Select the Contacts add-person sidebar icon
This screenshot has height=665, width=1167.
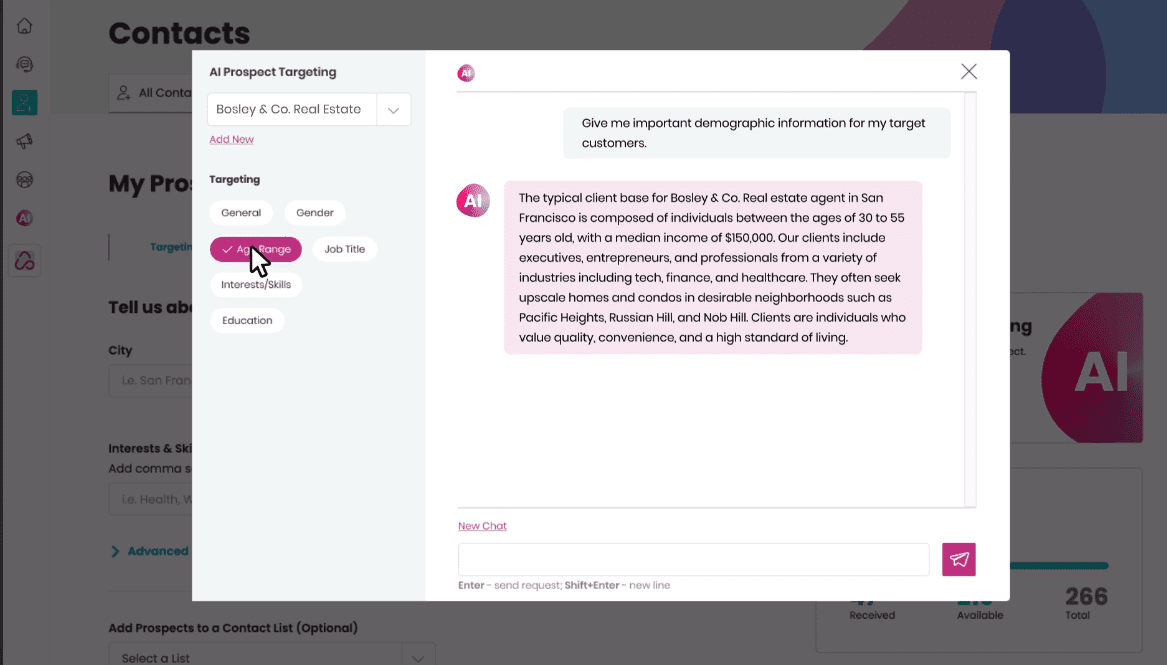tap(25, 102)
